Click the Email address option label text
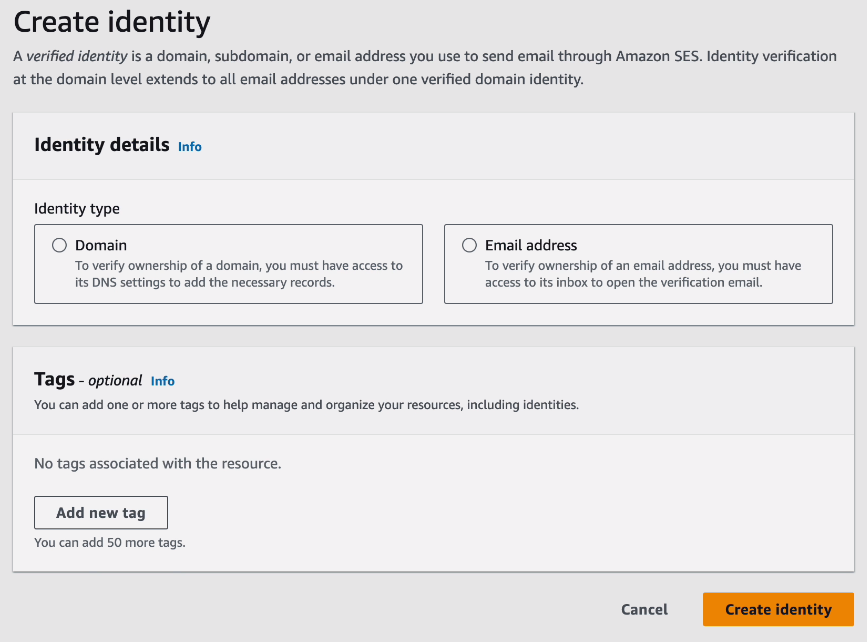The width and height of the screenshot is (867, 642). [x=529, y=244]
